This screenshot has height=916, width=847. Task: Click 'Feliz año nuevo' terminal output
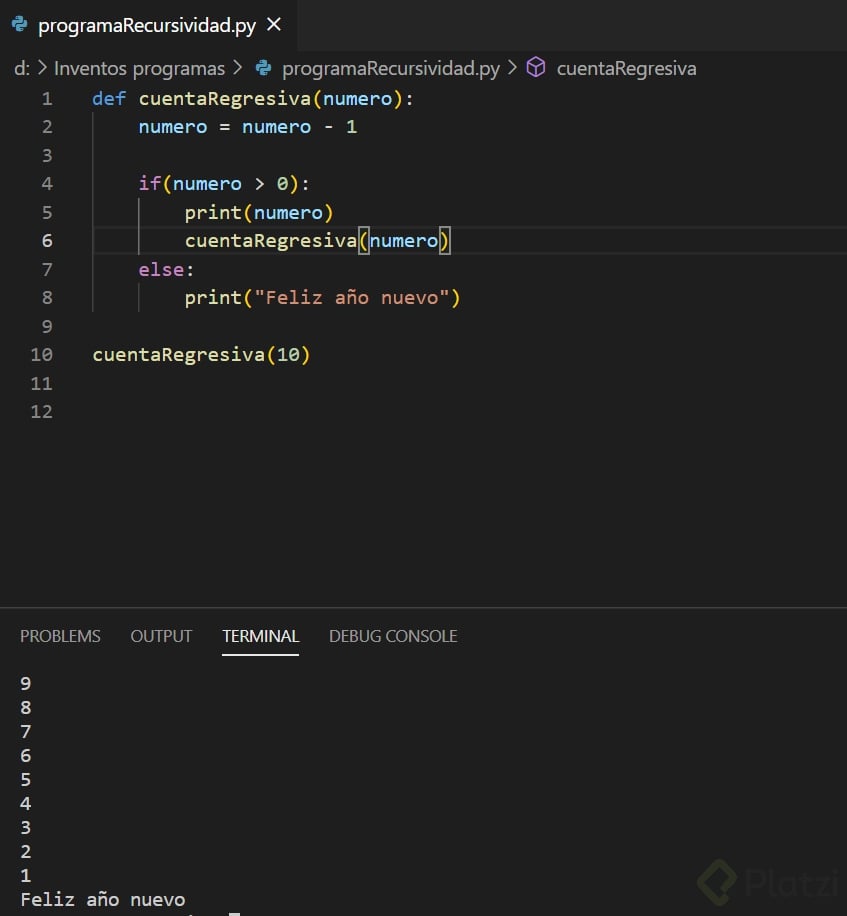(x=103, y=900)
